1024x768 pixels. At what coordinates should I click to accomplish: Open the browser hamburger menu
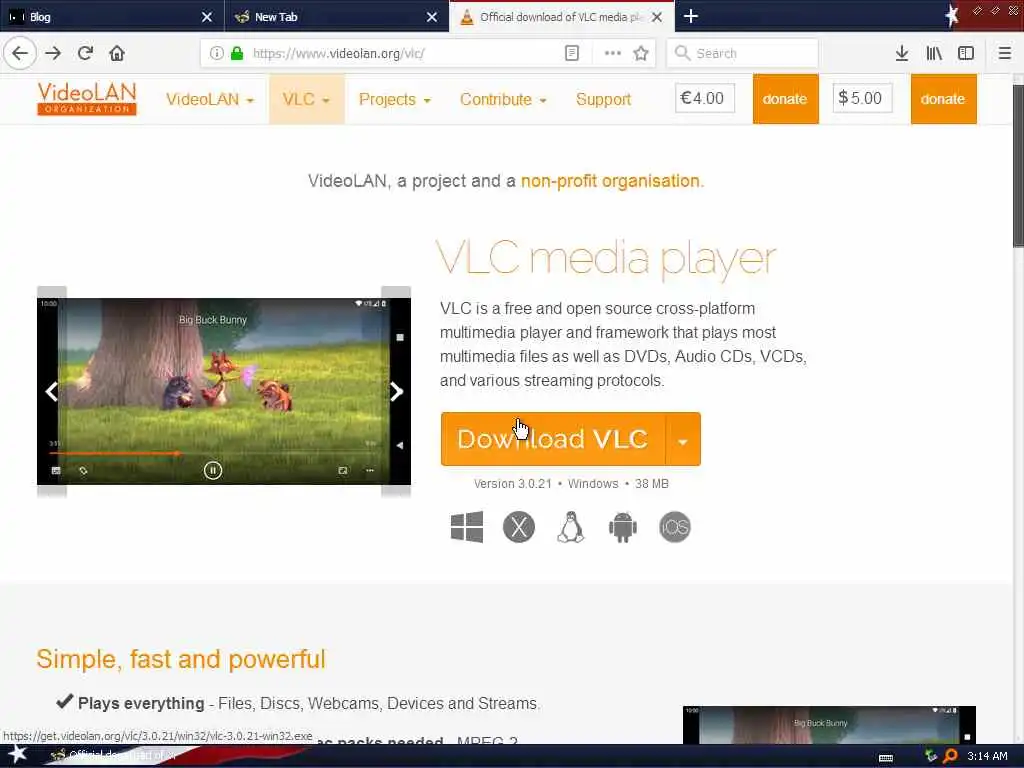coord(1005,53)
